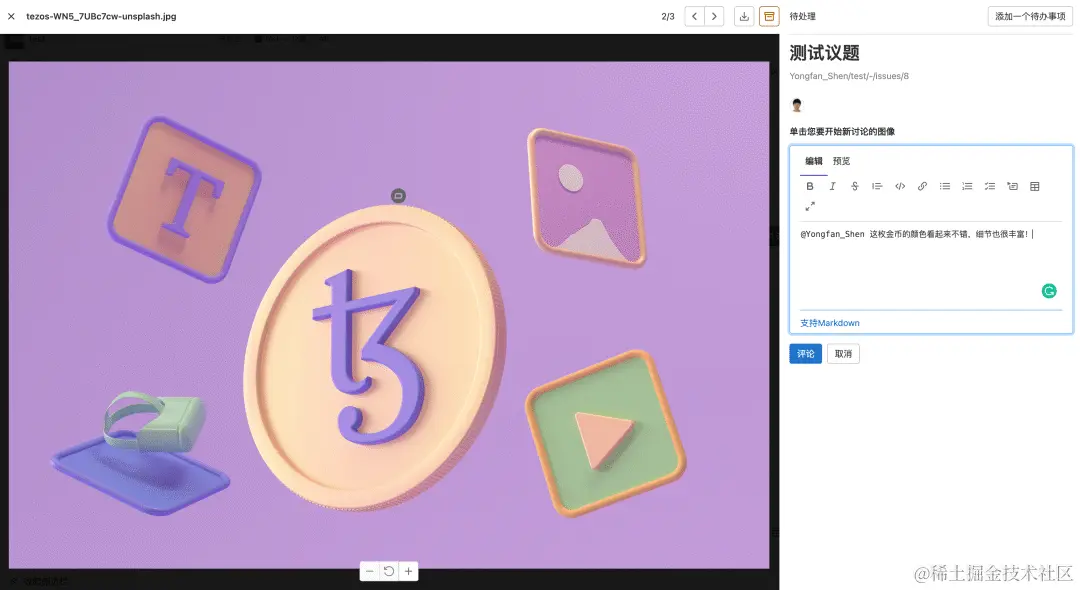Insert a collapsible section
Image resolution: width=1080 pixels, height=590 pixels.
click(1012, 187)
